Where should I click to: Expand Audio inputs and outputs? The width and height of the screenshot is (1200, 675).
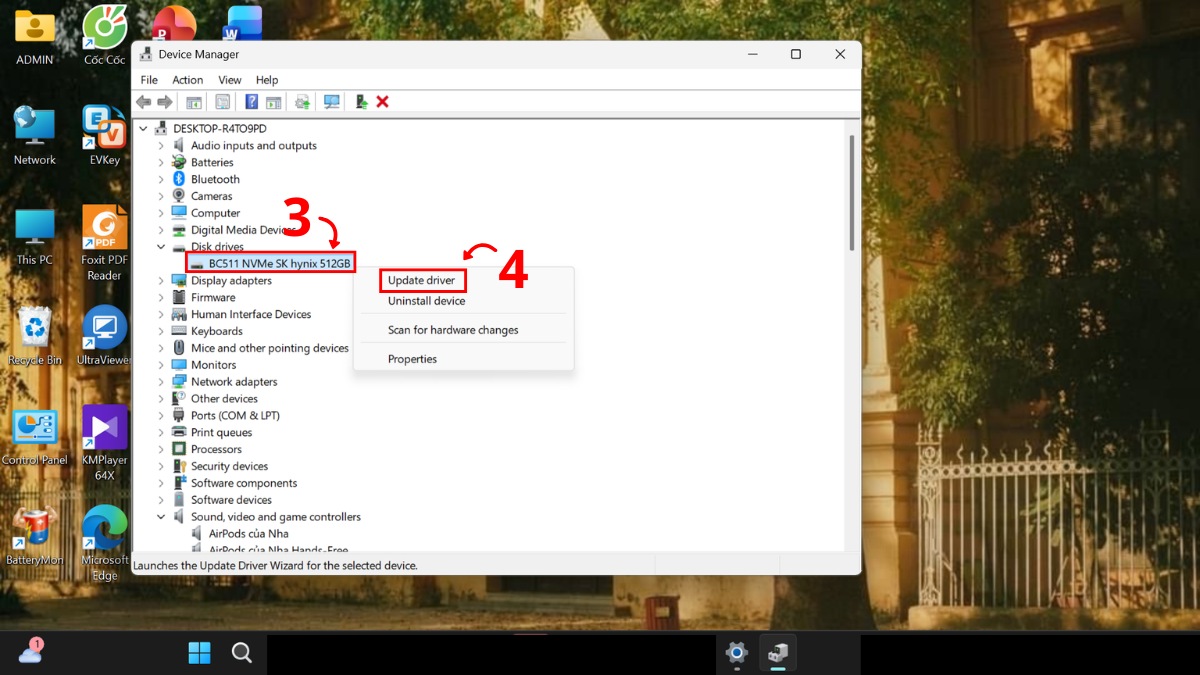click(x=161, y=146)
